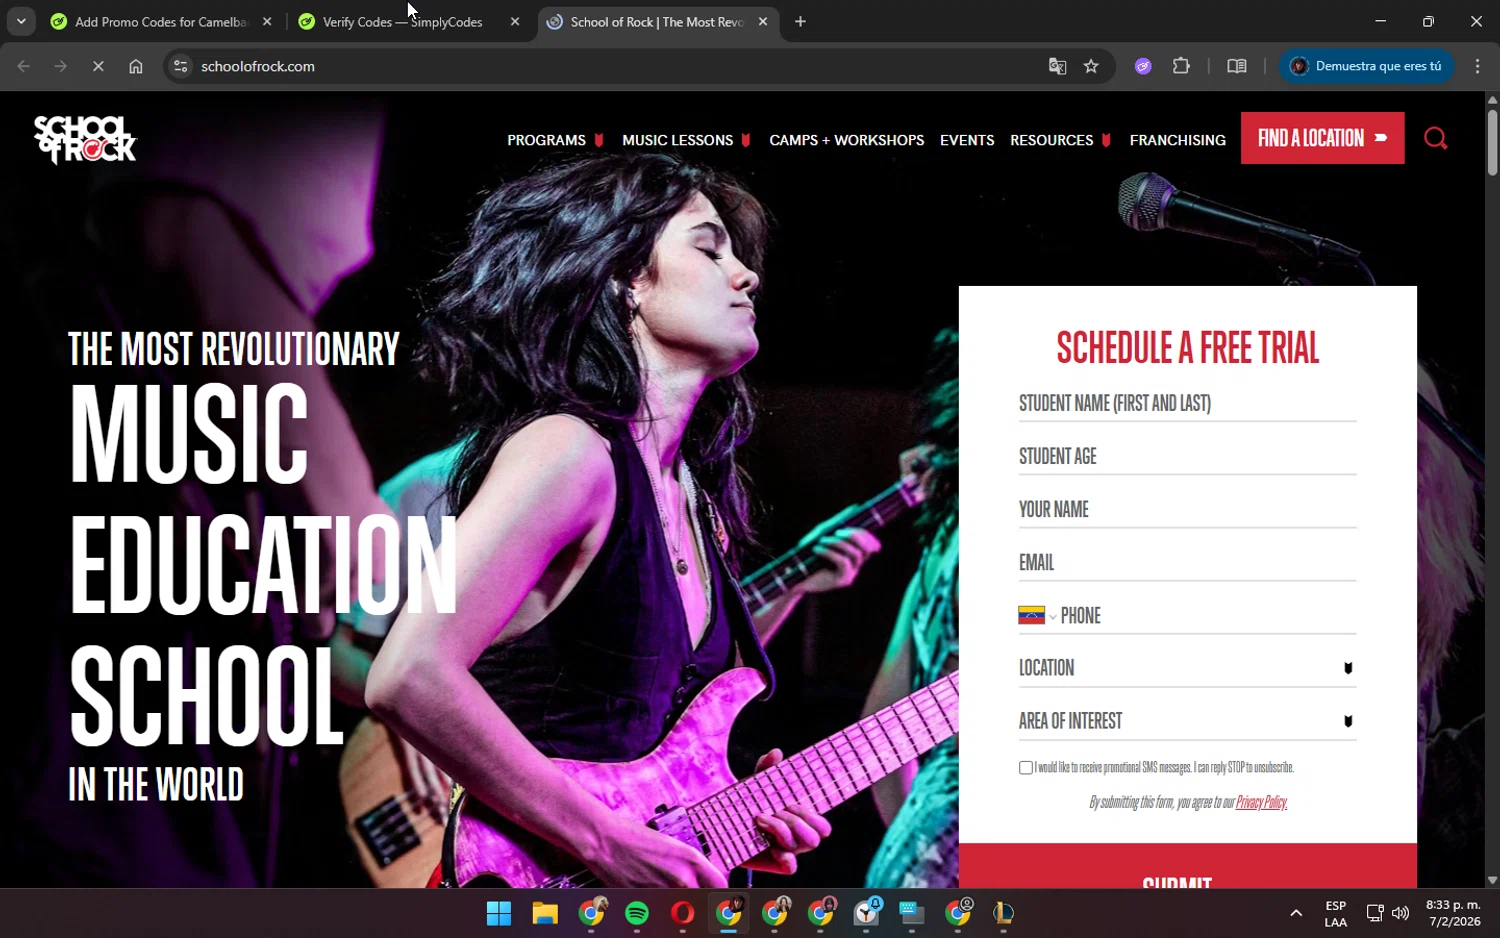Click the back arrow in browser toolbar
This screenshot has width=1500, height=938.
pyautogui.click(x=24, y=66)
